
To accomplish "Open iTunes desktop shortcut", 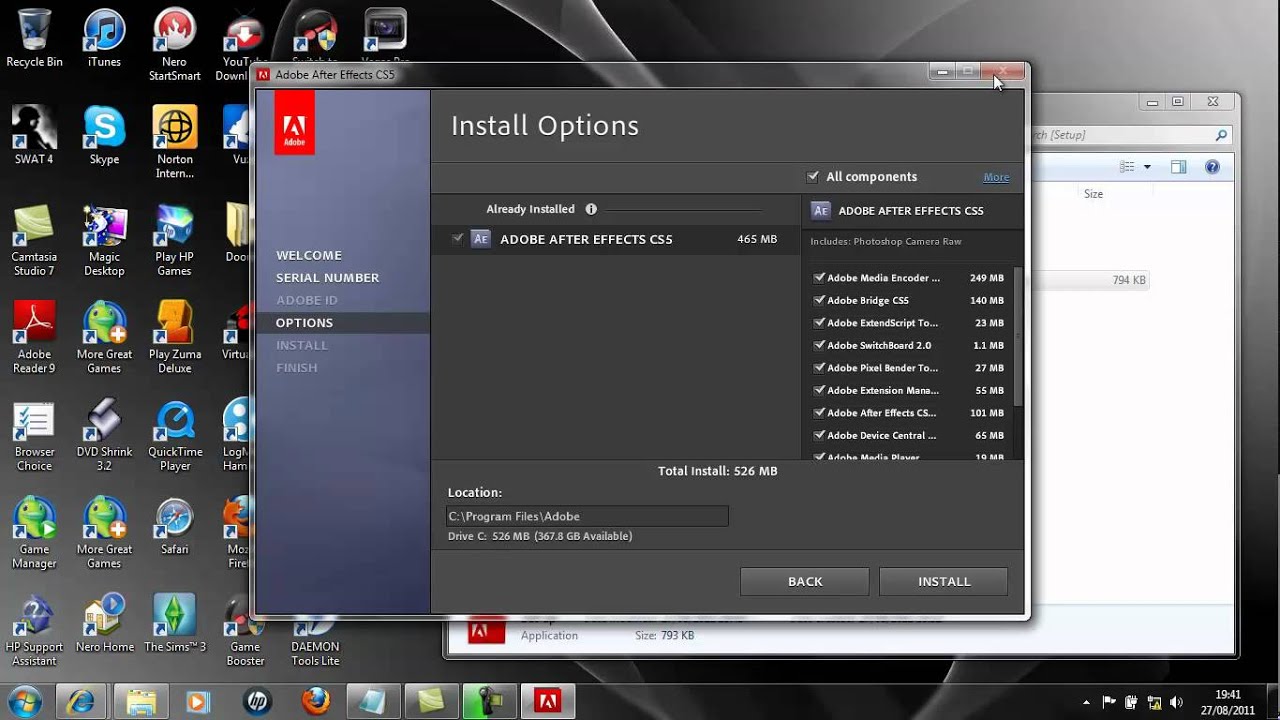I will (104, 38).
